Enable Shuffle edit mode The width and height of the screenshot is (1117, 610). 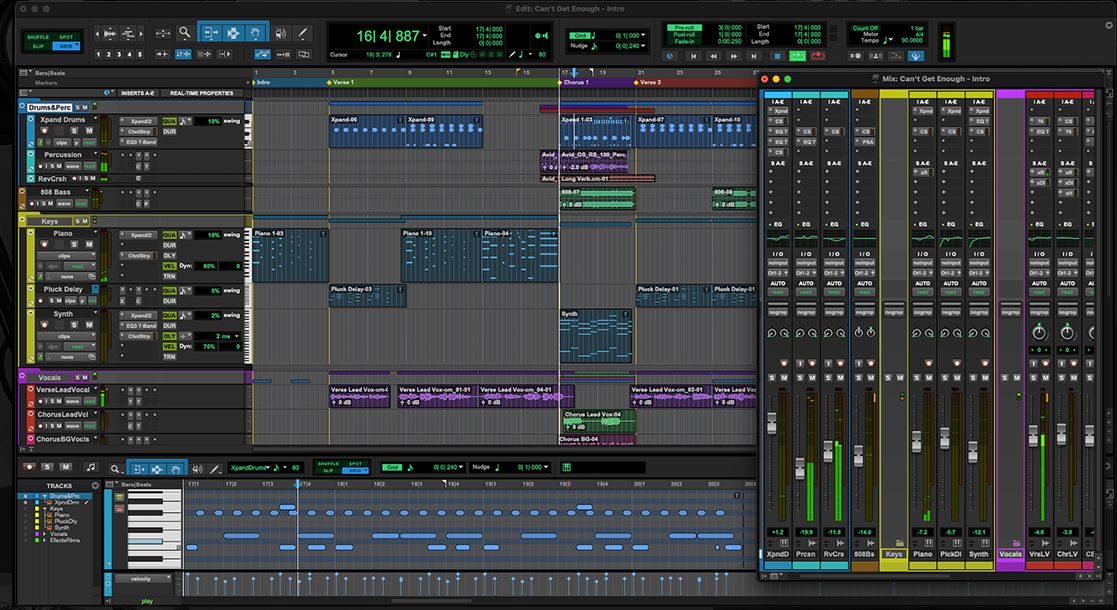click(38, 37)
